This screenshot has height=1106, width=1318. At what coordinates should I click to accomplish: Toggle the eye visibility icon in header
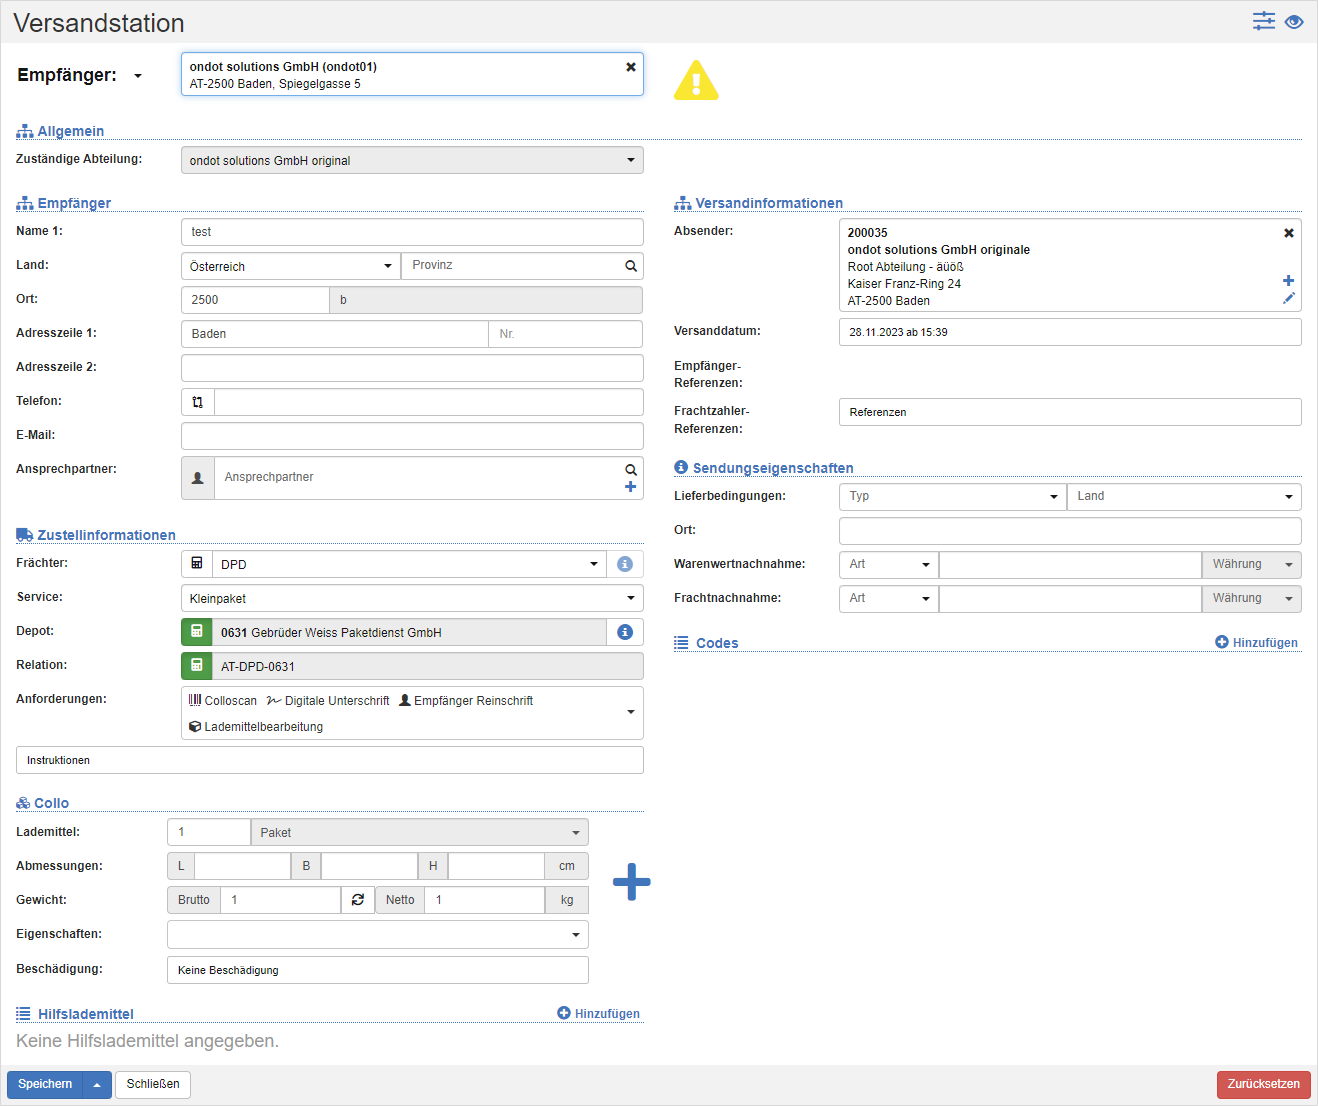(1294, 22)
